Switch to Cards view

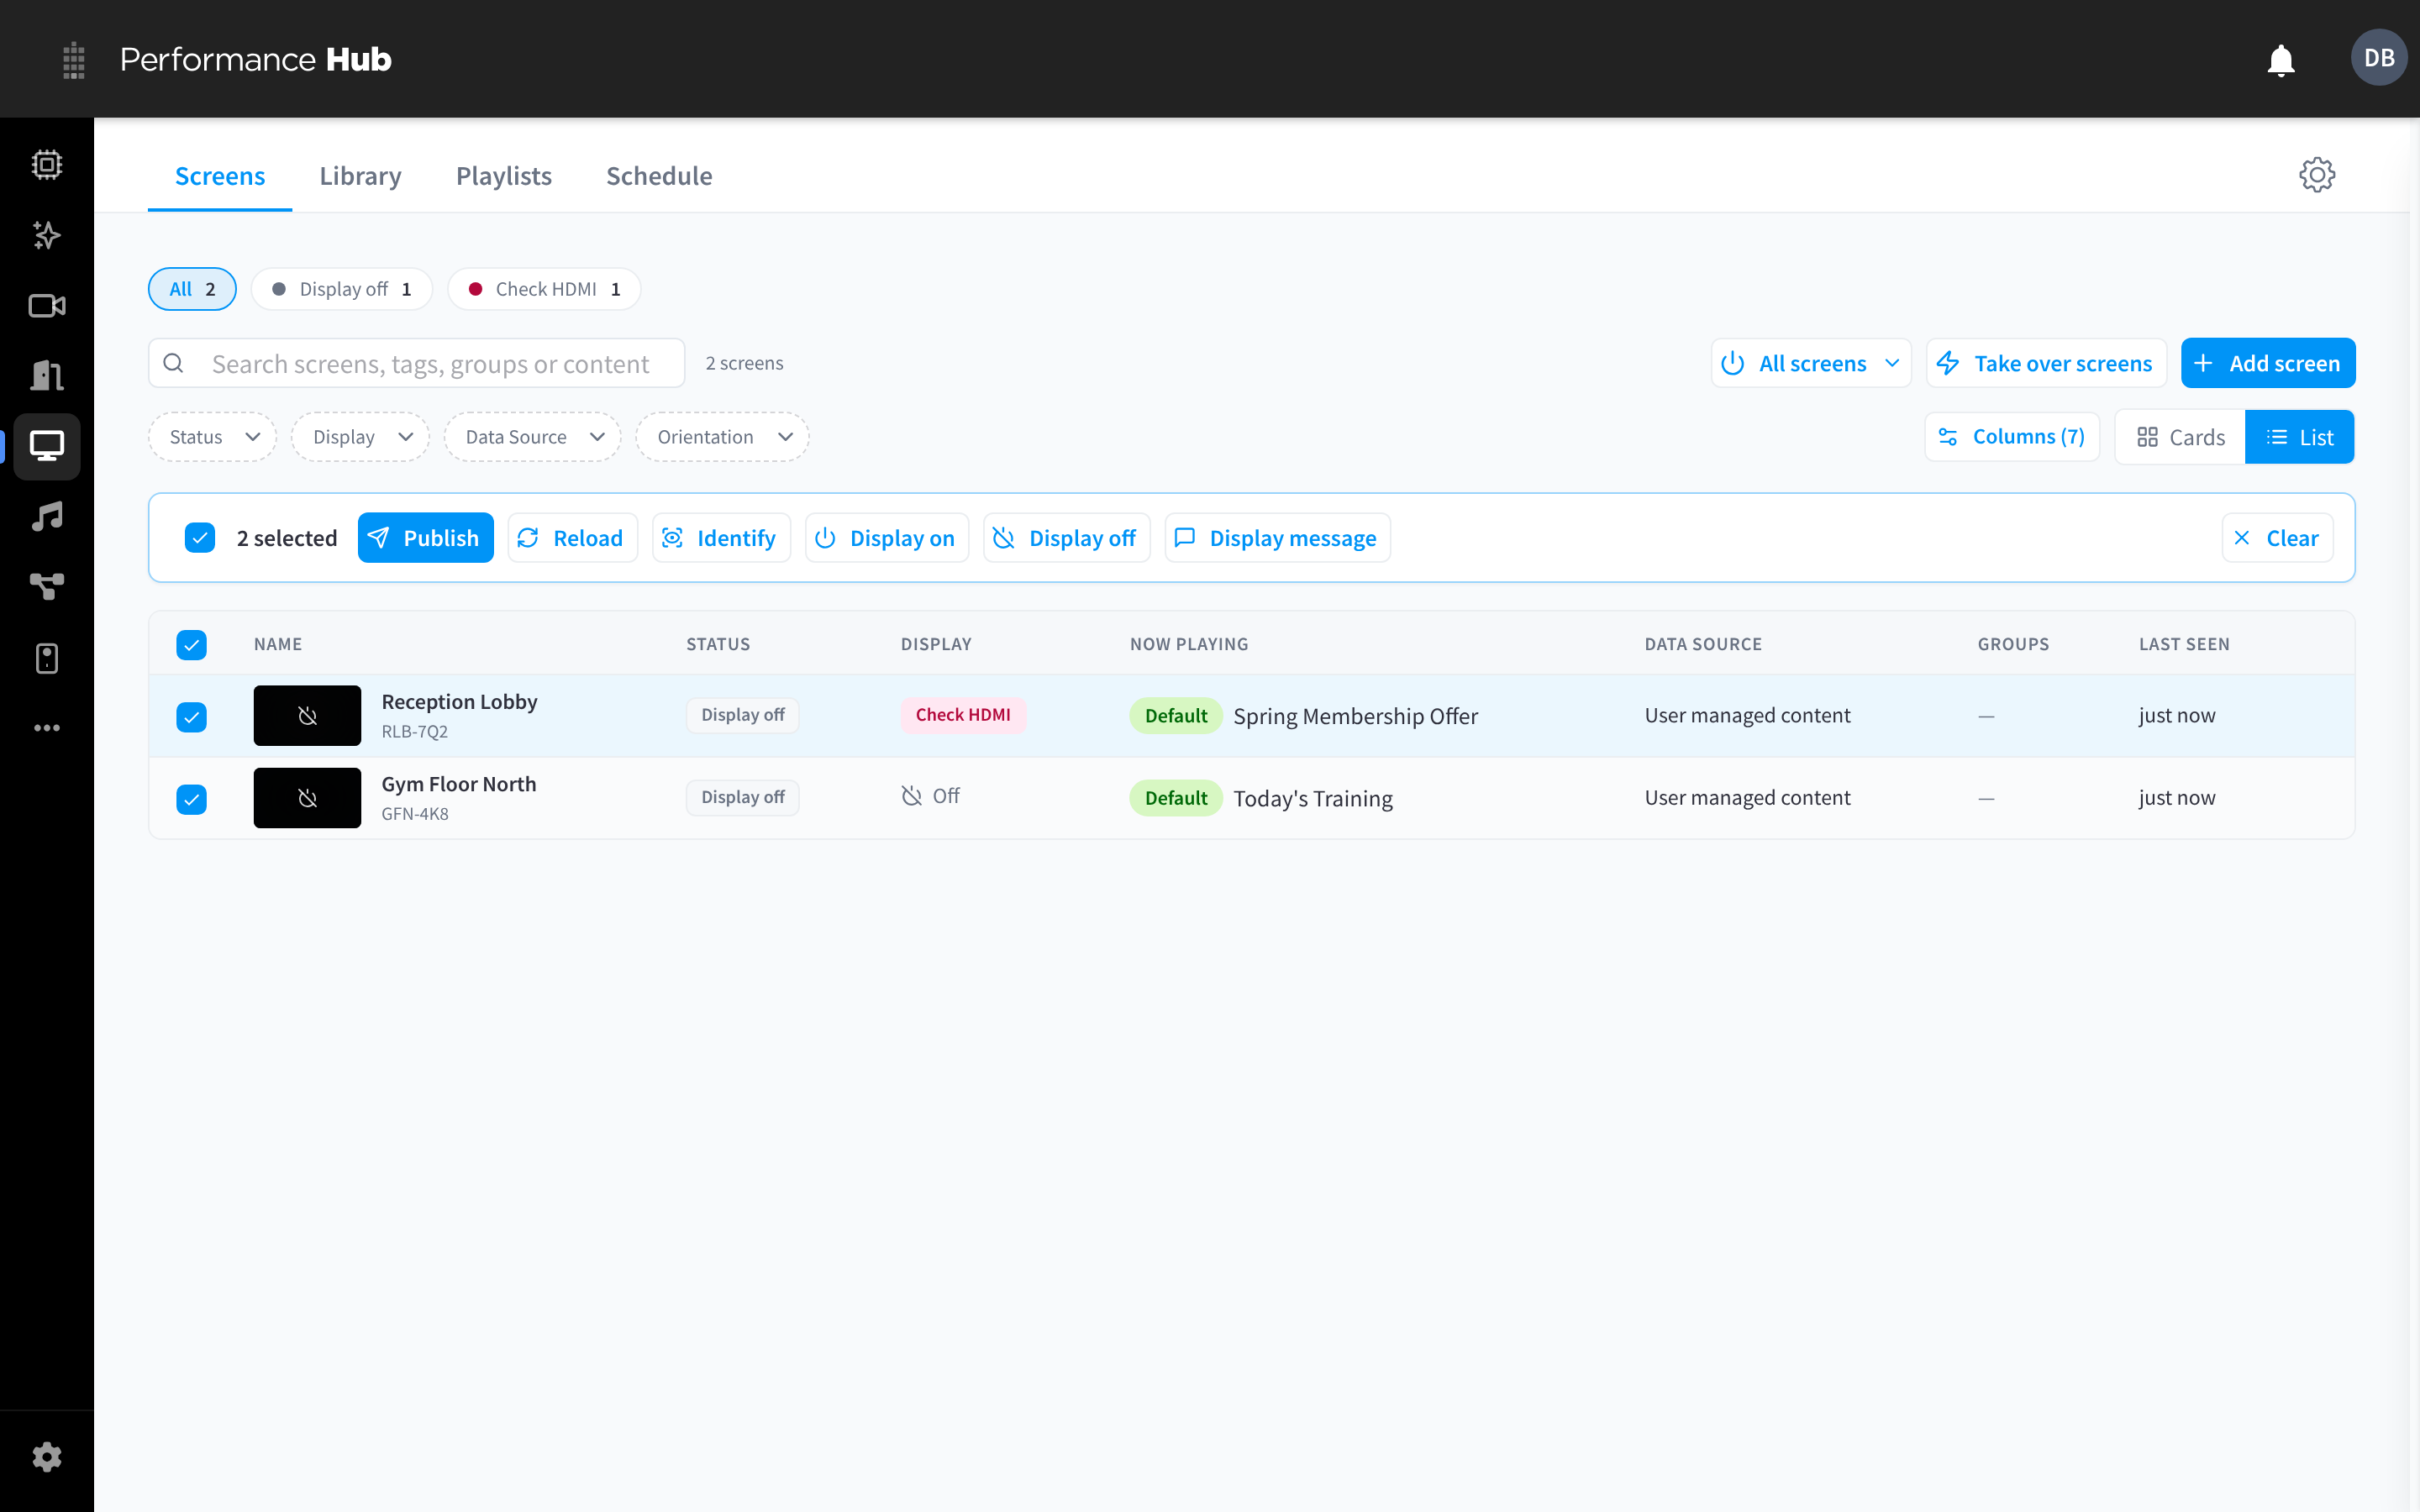coord(2180,437)
